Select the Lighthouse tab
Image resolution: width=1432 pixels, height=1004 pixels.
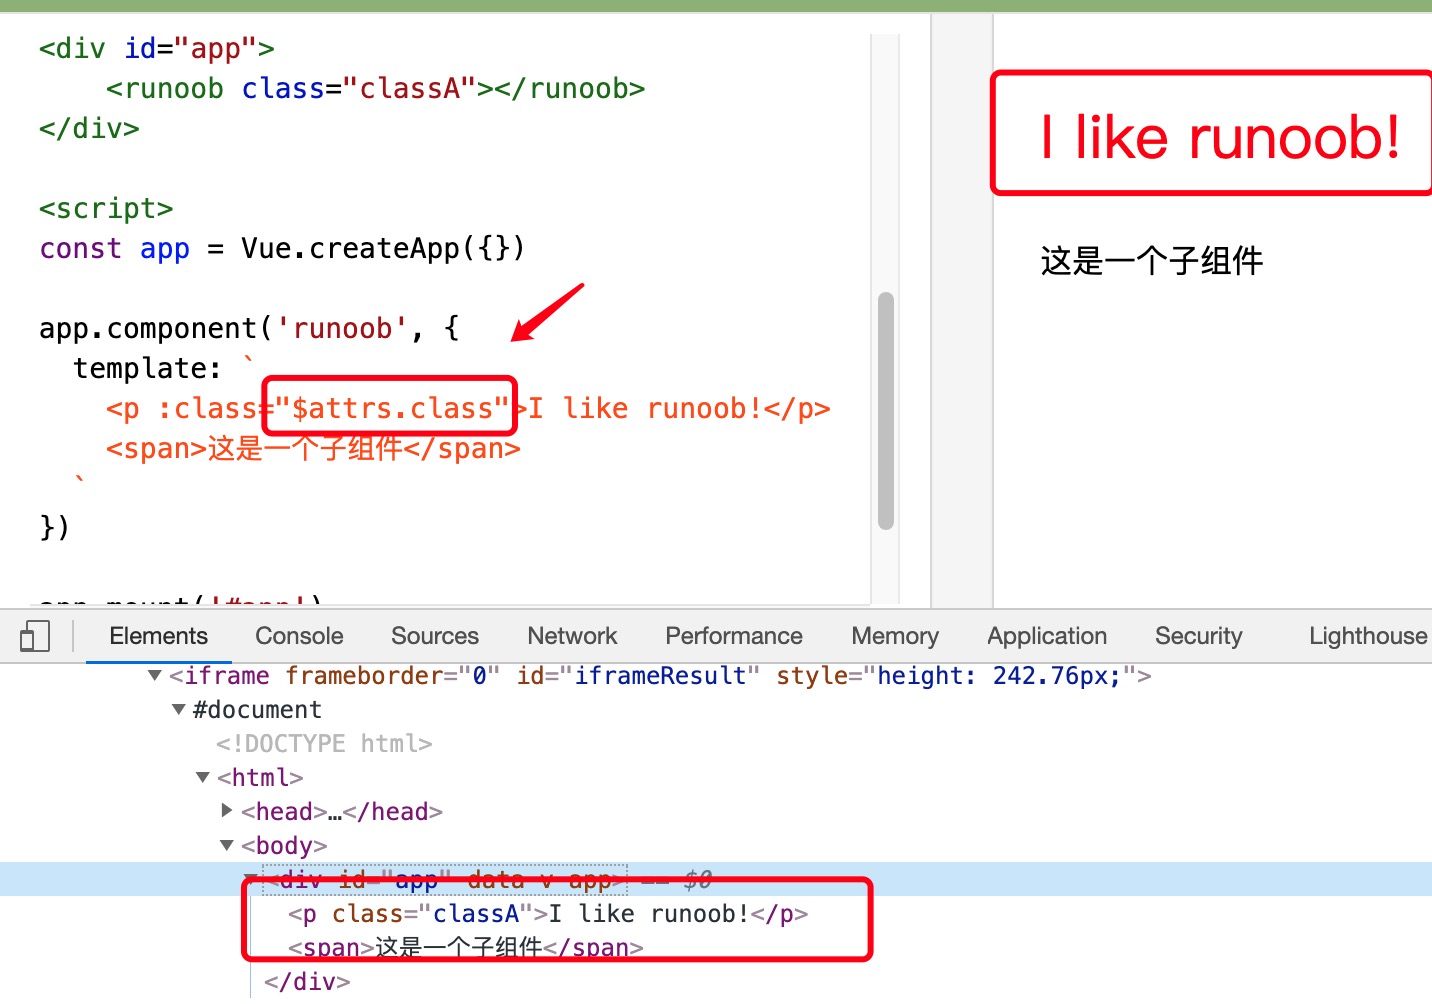1367,636
